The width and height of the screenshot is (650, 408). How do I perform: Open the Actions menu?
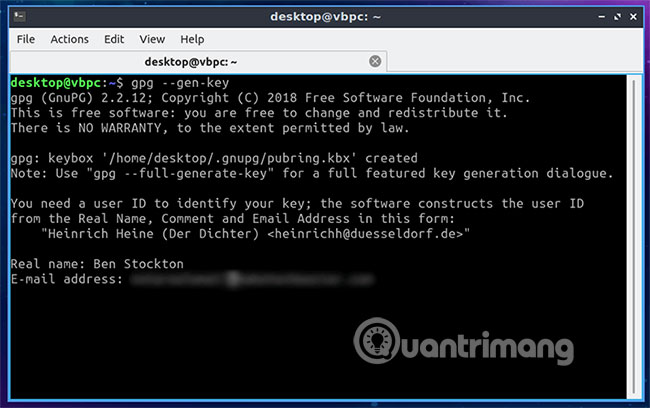pyautogui.click(x=70, y=39)
